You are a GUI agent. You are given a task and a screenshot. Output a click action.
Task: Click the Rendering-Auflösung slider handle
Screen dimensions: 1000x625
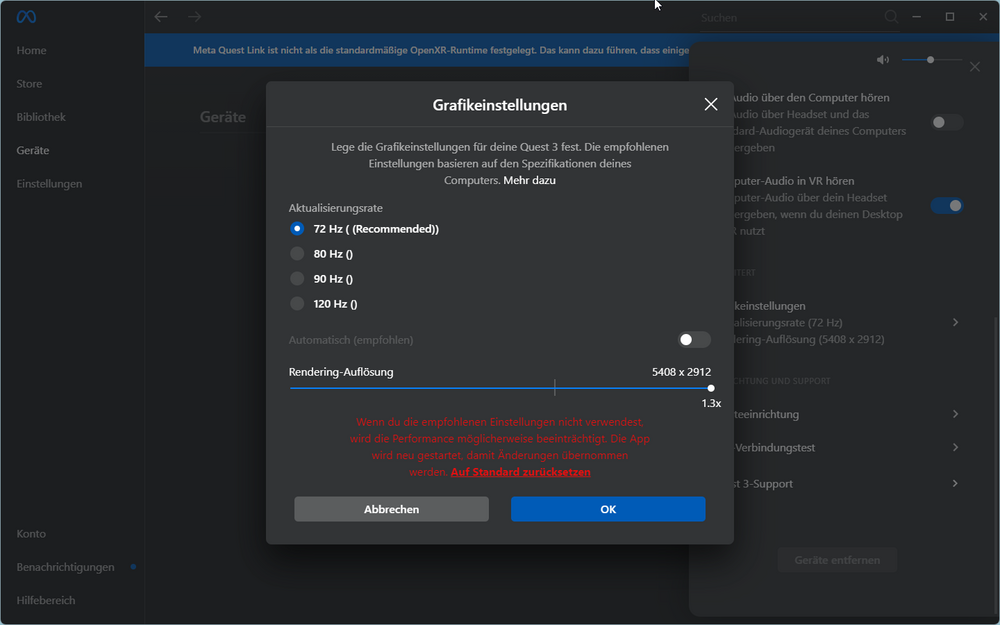tap(710, 388)
